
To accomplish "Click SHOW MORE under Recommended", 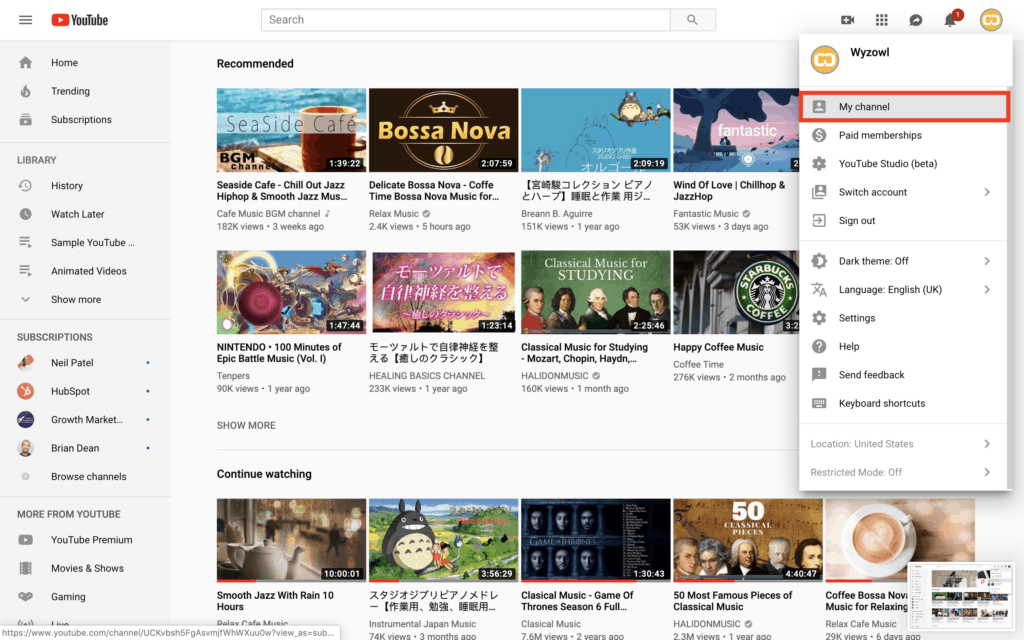I will click(246, 425).
